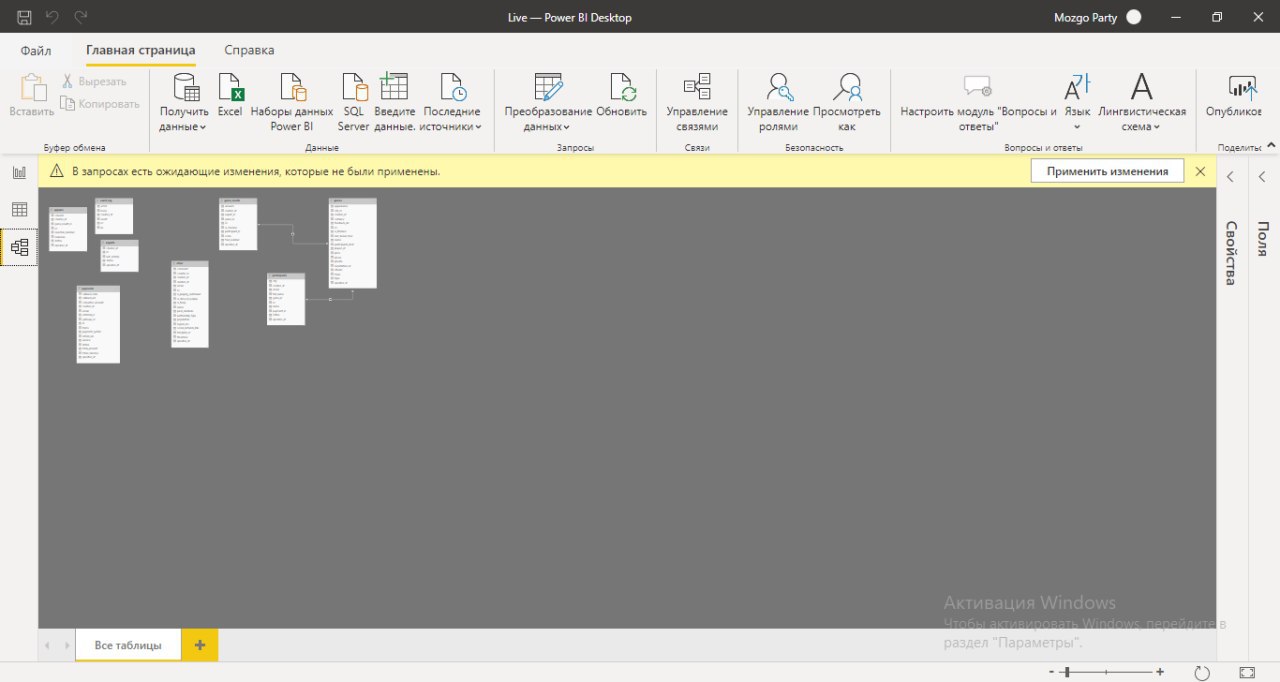The height and width of the screenshot is (682, 1280).
Task: Add a new layout tab with plus
Action: [x=200, y=645]
